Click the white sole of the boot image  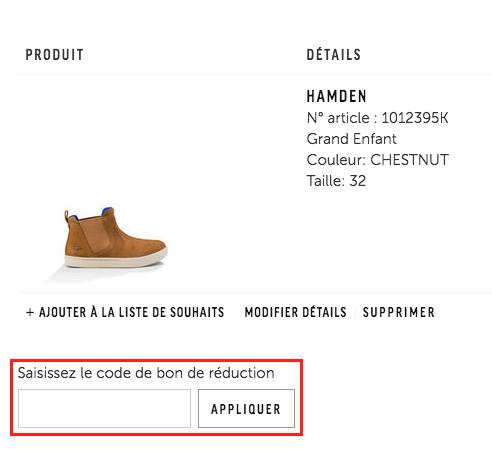[x=115, y=262]
